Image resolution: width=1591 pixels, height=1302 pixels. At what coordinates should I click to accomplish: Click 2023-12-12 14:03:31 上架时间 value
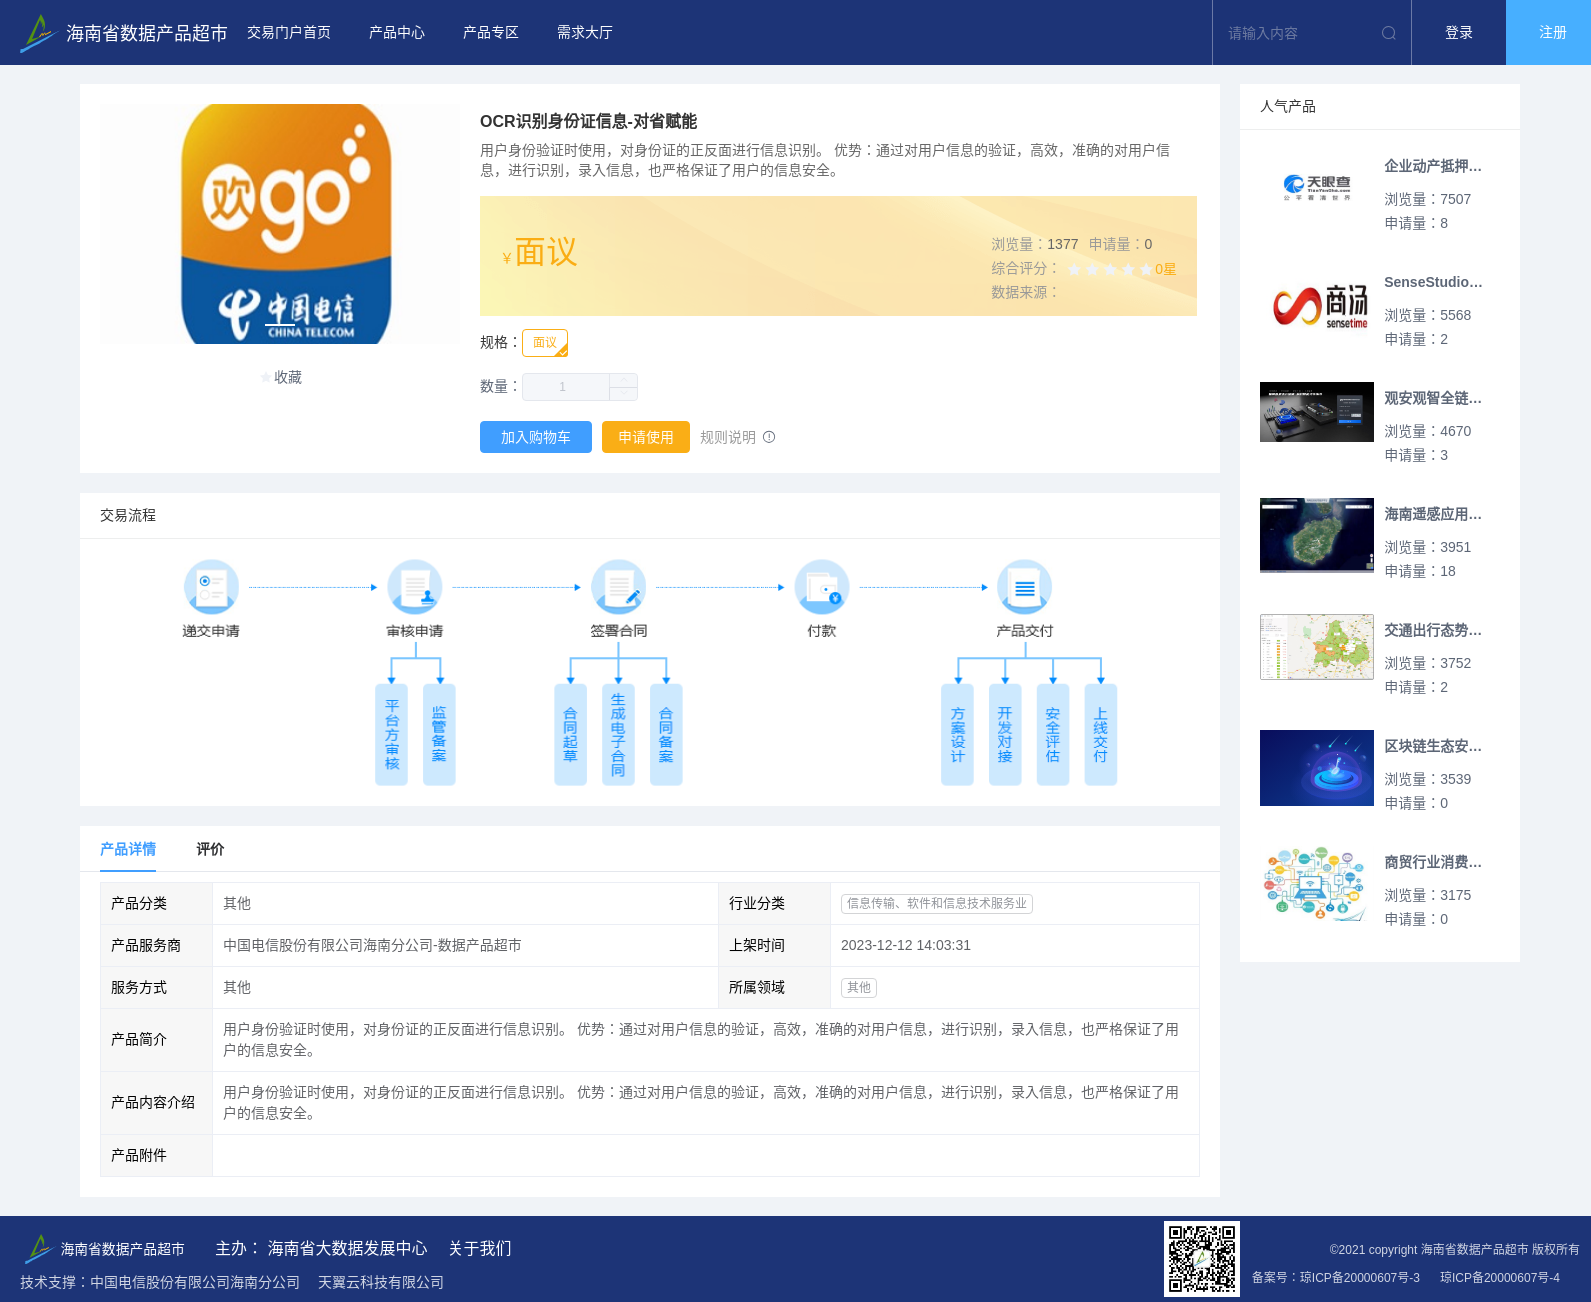pos(906,945)
